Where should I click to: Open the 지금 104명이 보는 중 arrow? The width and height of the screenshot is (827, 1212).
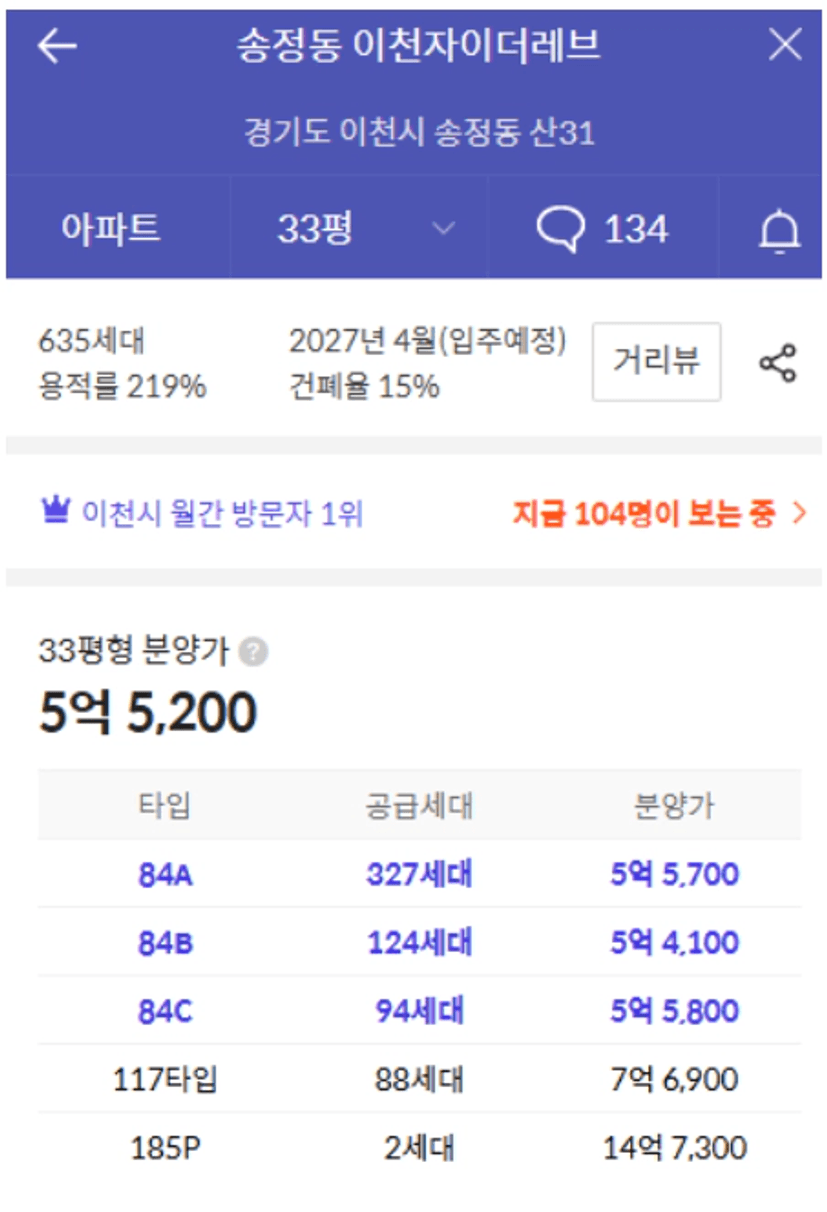tap(799, 514)
